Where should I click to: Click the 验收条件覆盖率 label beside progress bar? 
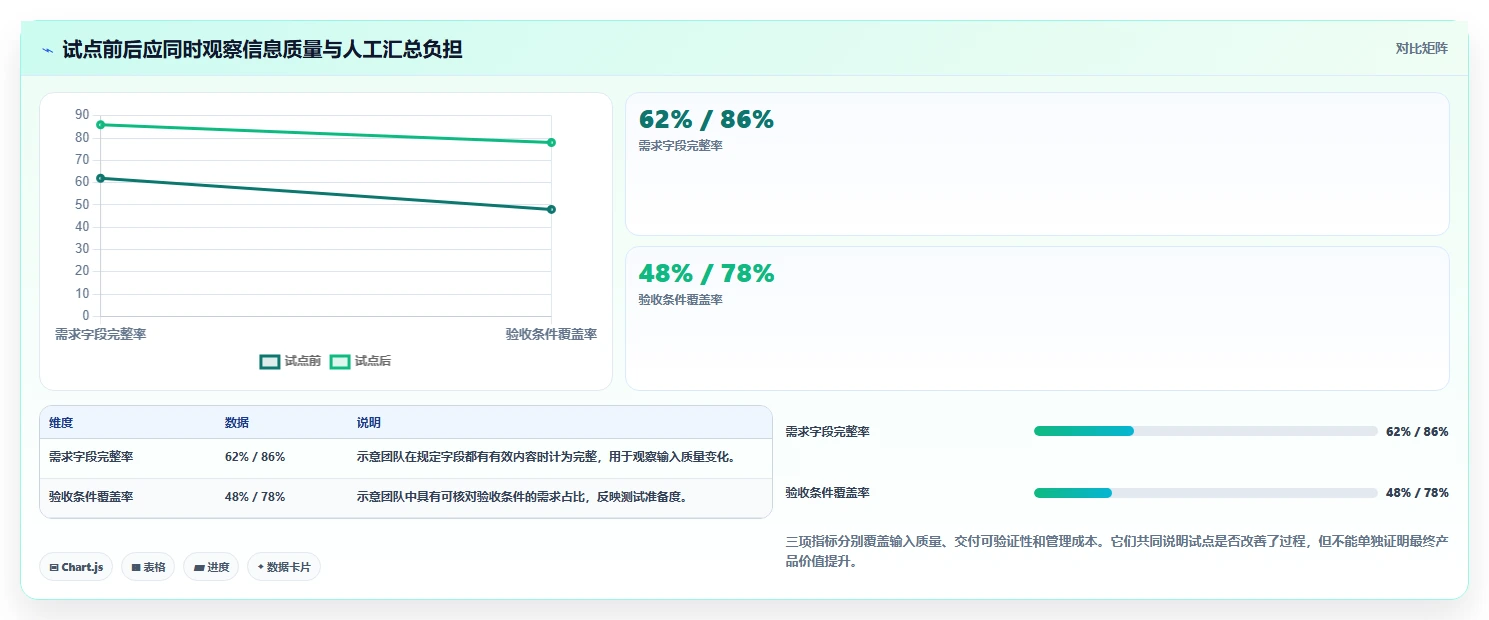pos(827,493)
